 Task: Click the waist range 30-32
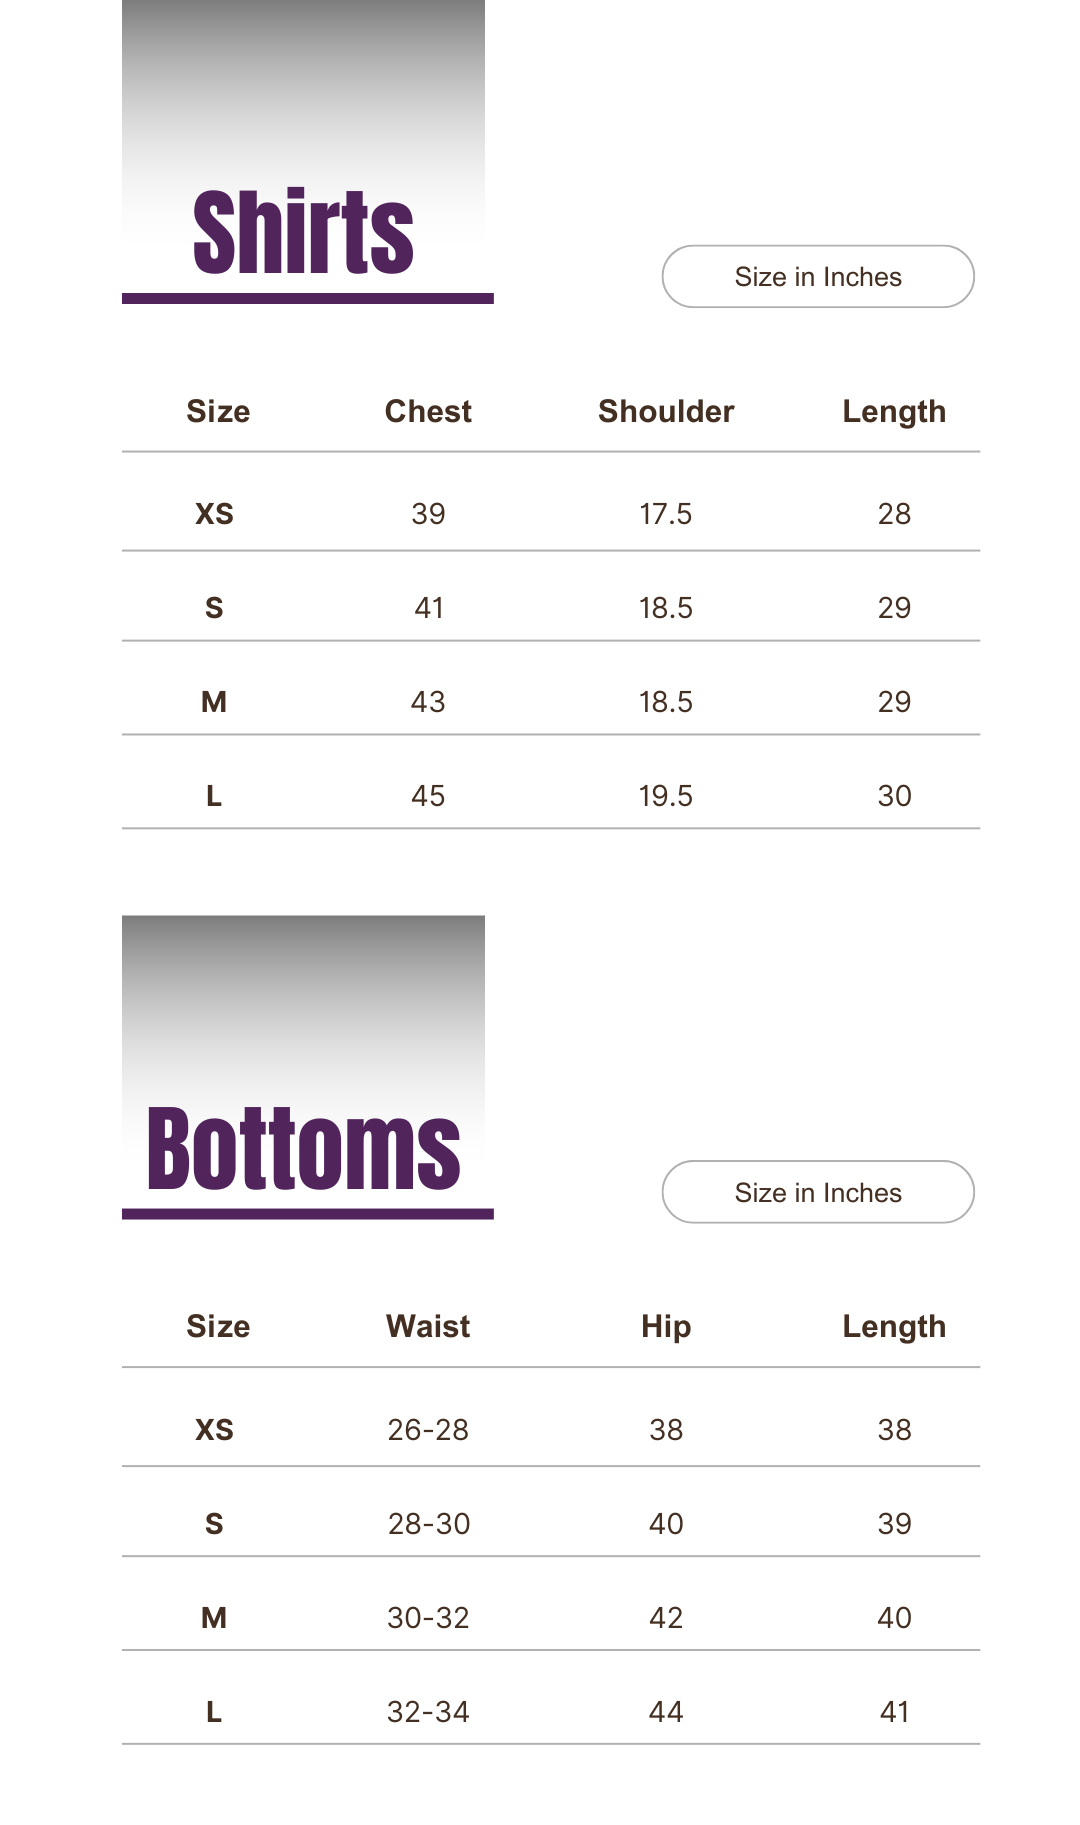(428, 1618)
